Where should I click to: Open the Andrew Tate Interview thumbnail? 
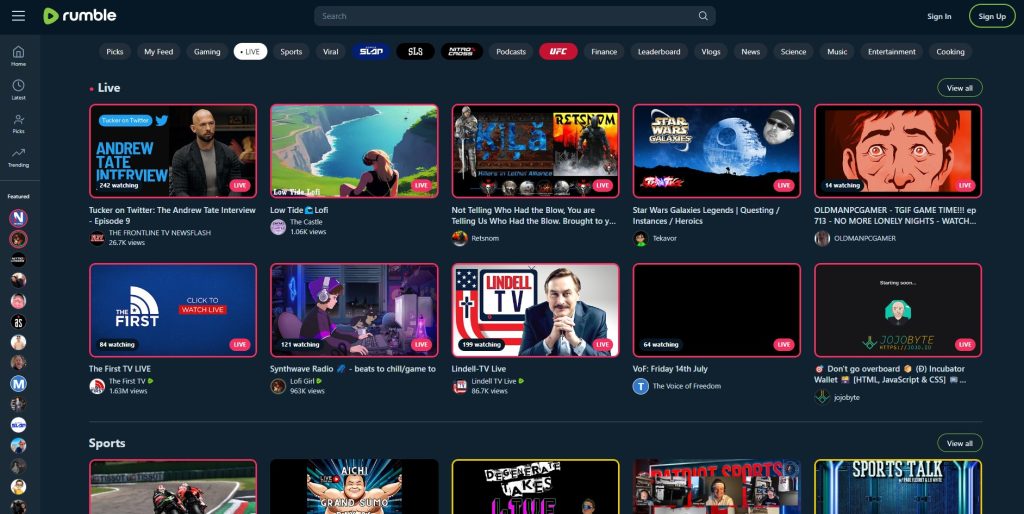click(173, 151)
